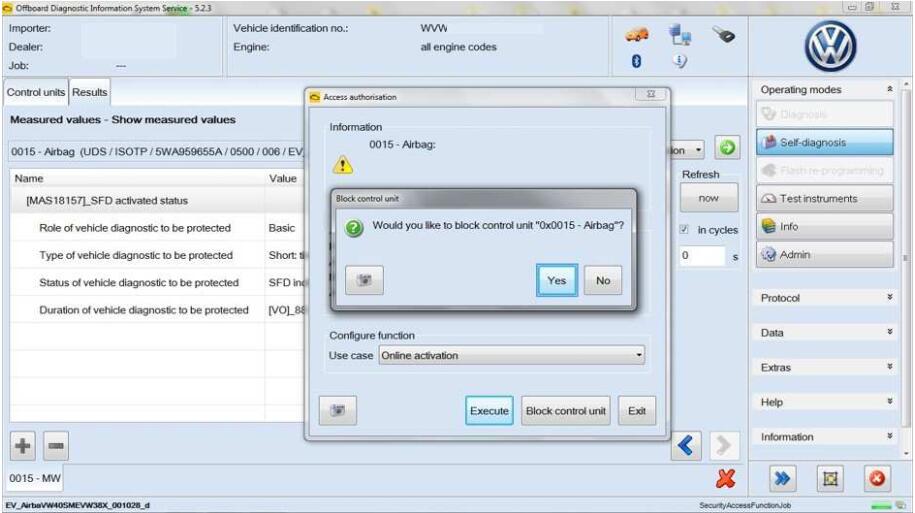This screenshot has height=513, width=915.
Task: Go forward with grey right arrow
Action: click(x=724, y=446)
